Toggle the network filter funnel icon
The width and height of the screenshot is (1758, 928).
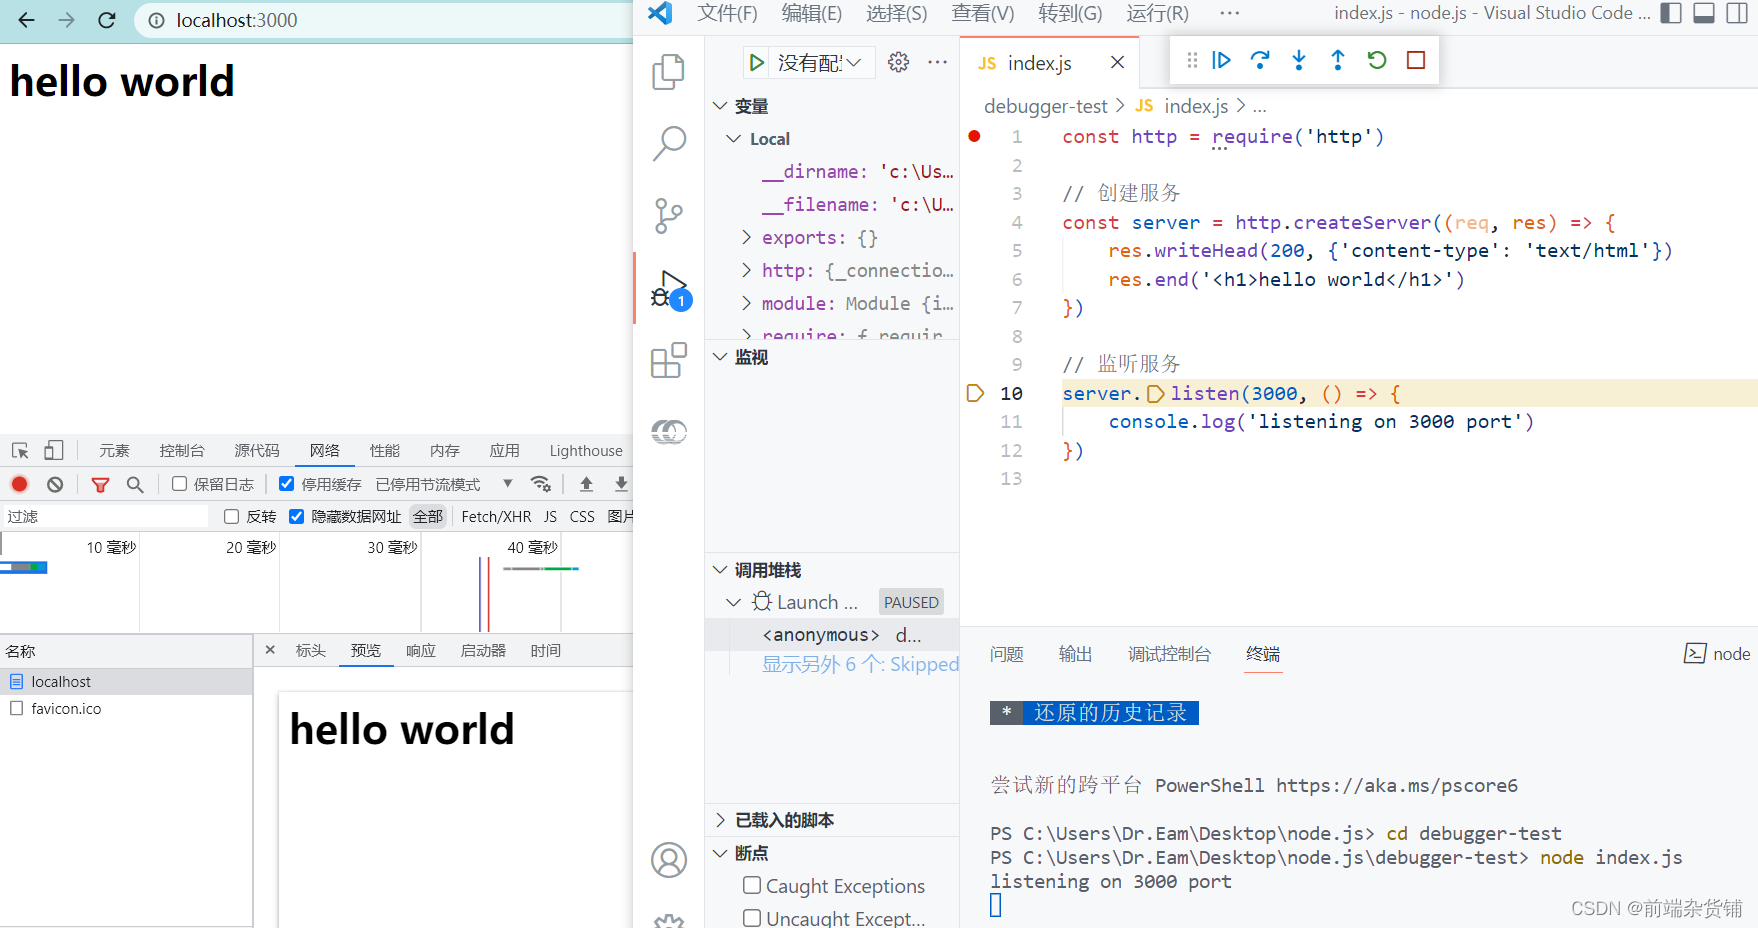click(100, 485)
